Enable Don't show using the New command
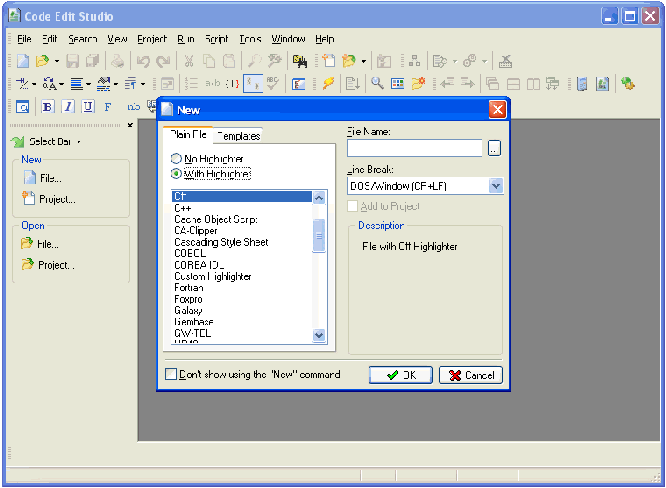666x488 pixels. (171, 374)
